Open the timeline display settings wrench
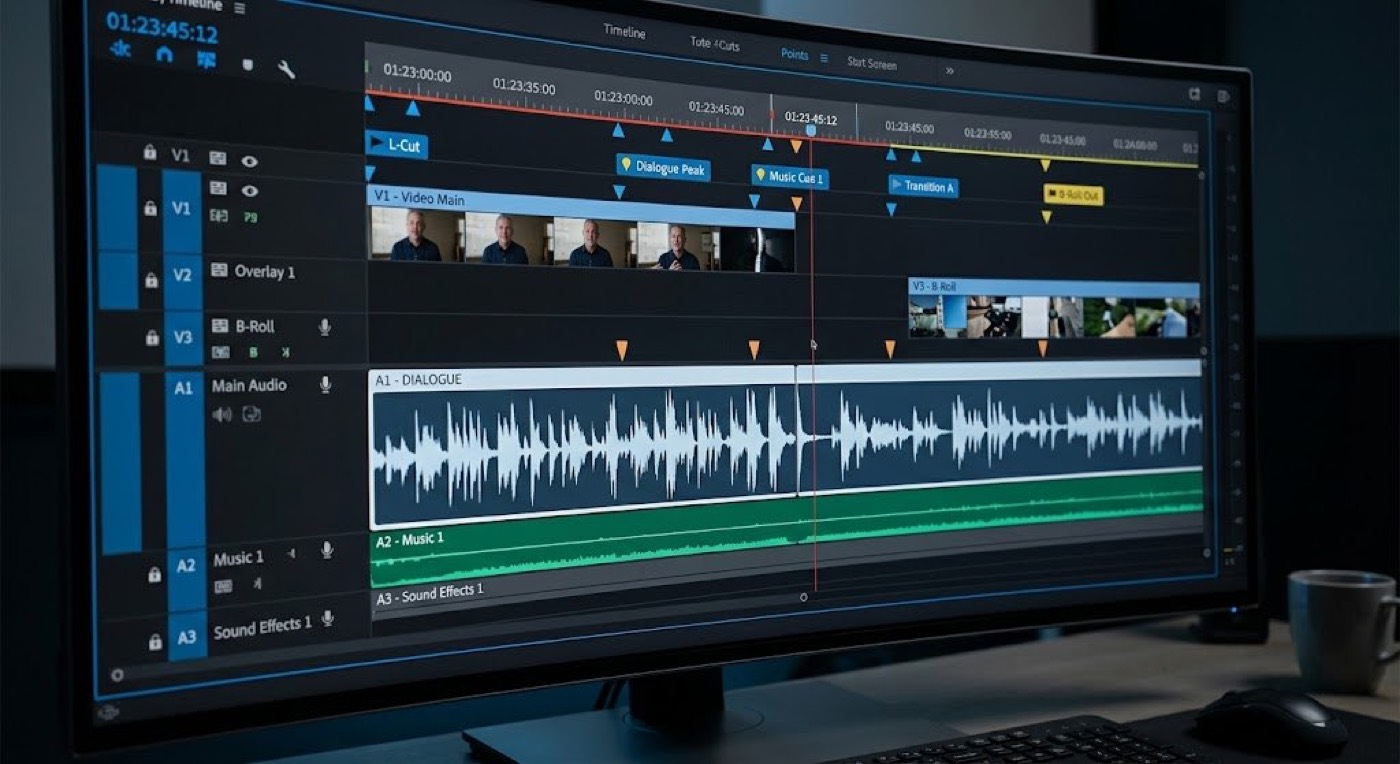The image size is (1400, 764). [x=285, y=69]
